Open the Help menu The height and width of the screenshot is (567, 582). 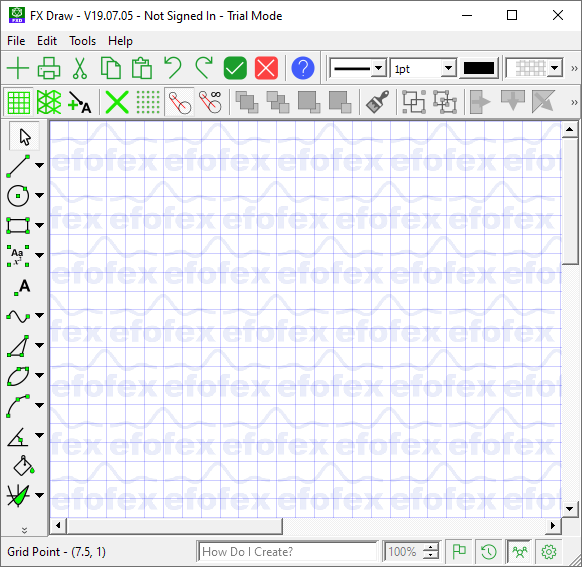tap(120, 41)
